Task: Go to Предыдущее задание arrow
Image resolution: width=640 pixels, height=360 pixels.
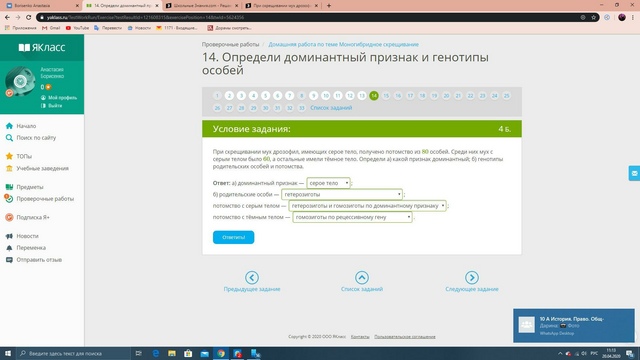Action: [x=252, y=278]
